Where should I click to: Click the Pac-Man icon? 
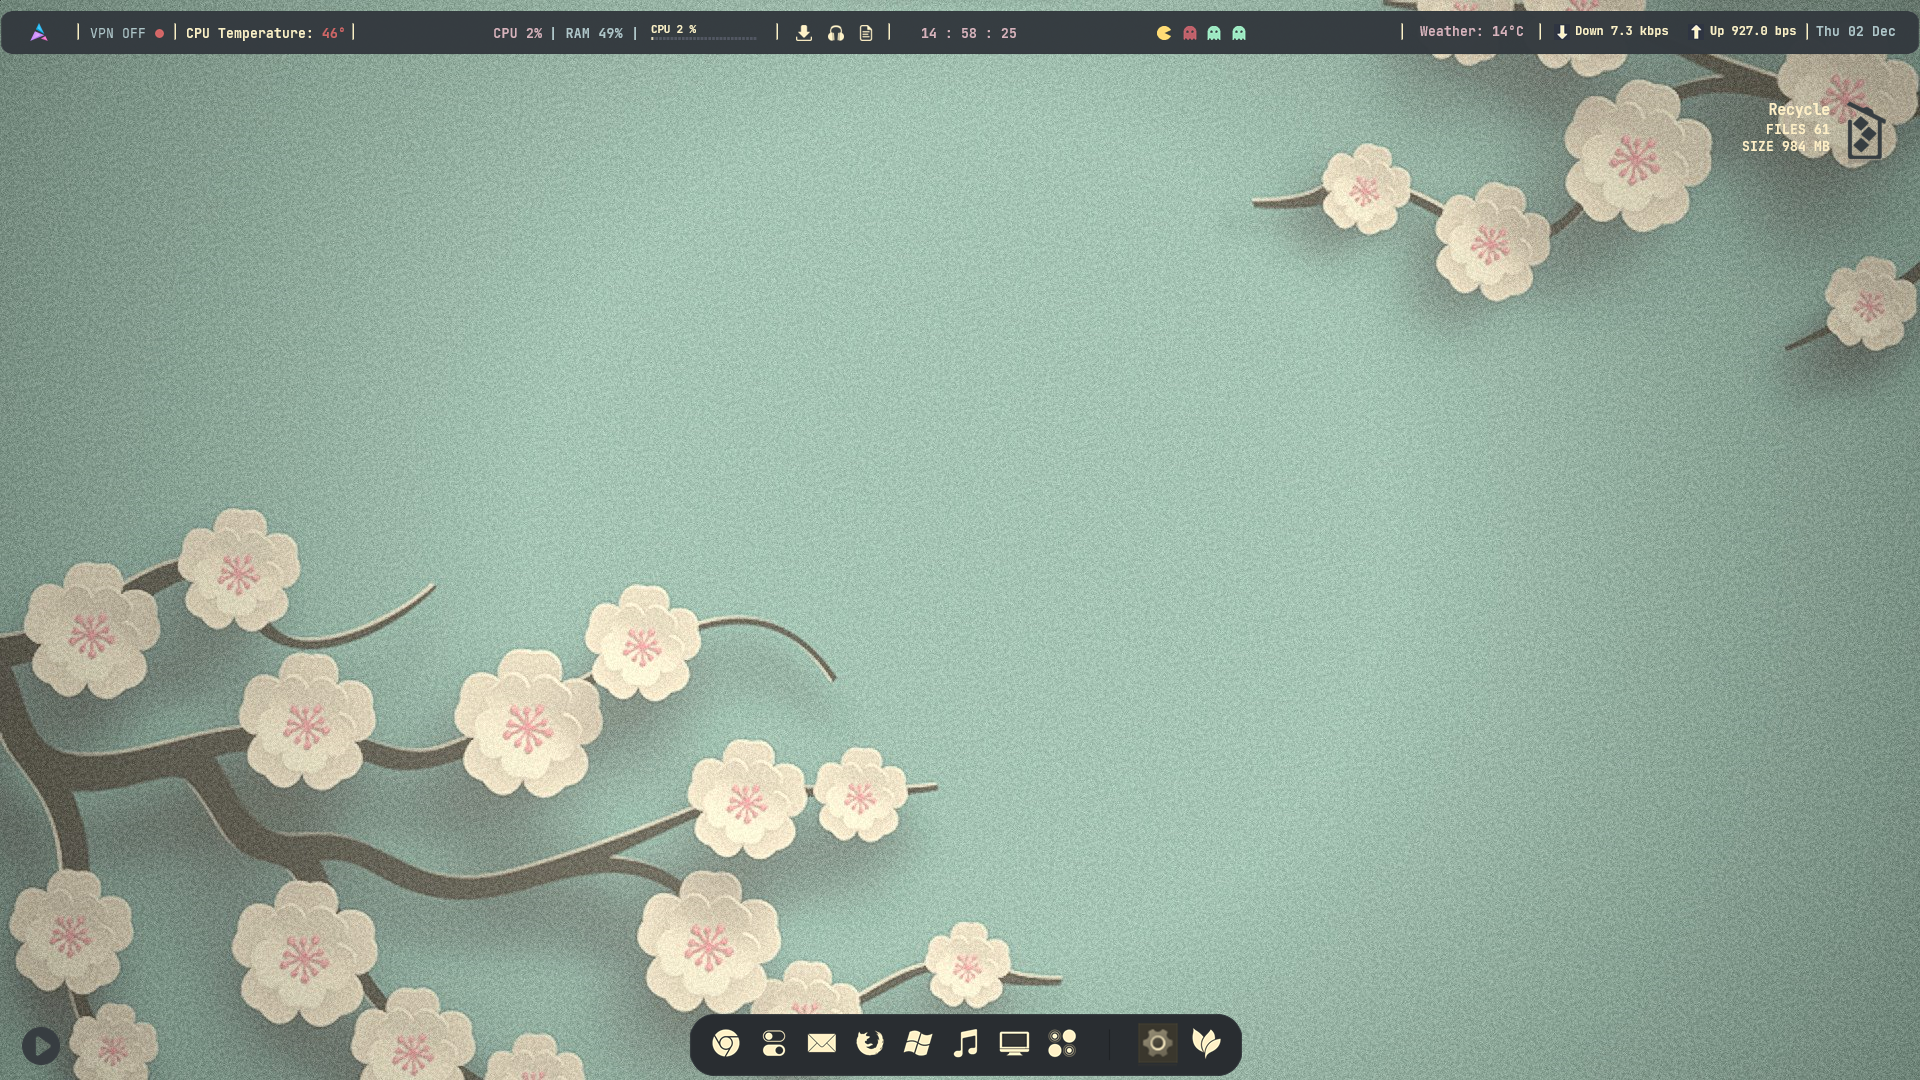[x=1164, y=33]
